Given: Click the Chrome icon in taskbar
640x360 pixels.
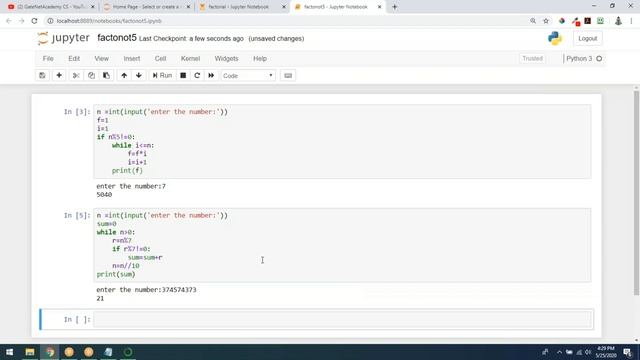Looking at the screenshot, I should [x=50, y=352].
